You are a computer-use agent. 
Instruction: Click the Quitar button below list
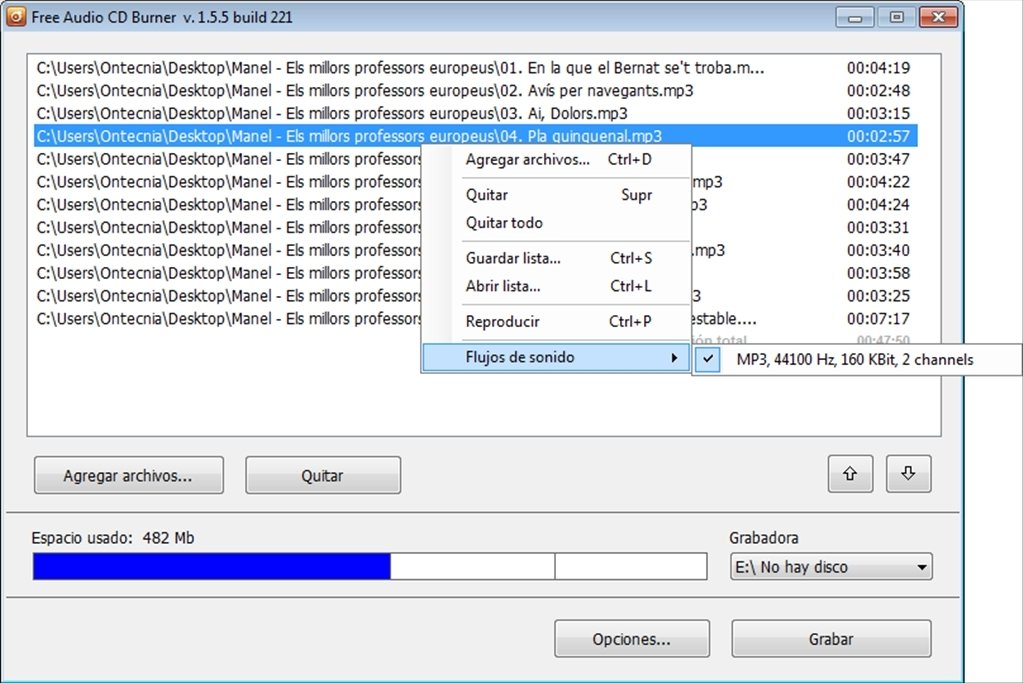[323, 476]
